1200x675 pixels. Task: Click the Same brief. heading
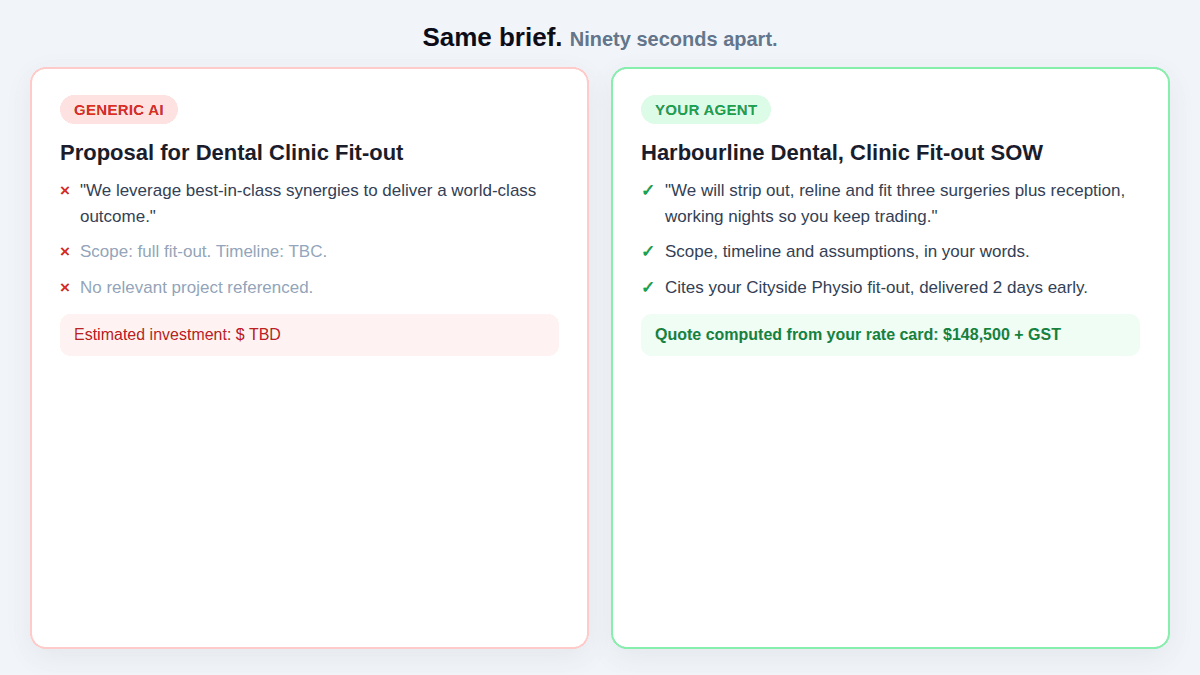click(492, 38)
